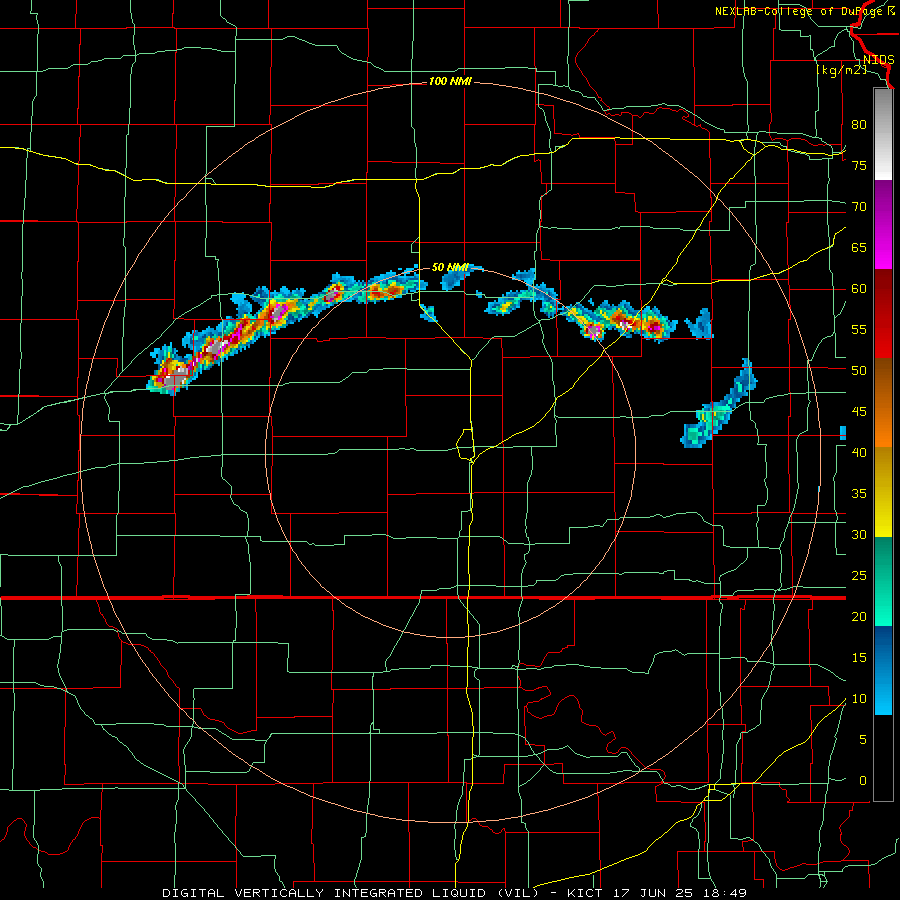This screenshot has width=900, height=900.
Task: Pick the 35 scale value
Action: pyautogui.click(x=859, y=494)
